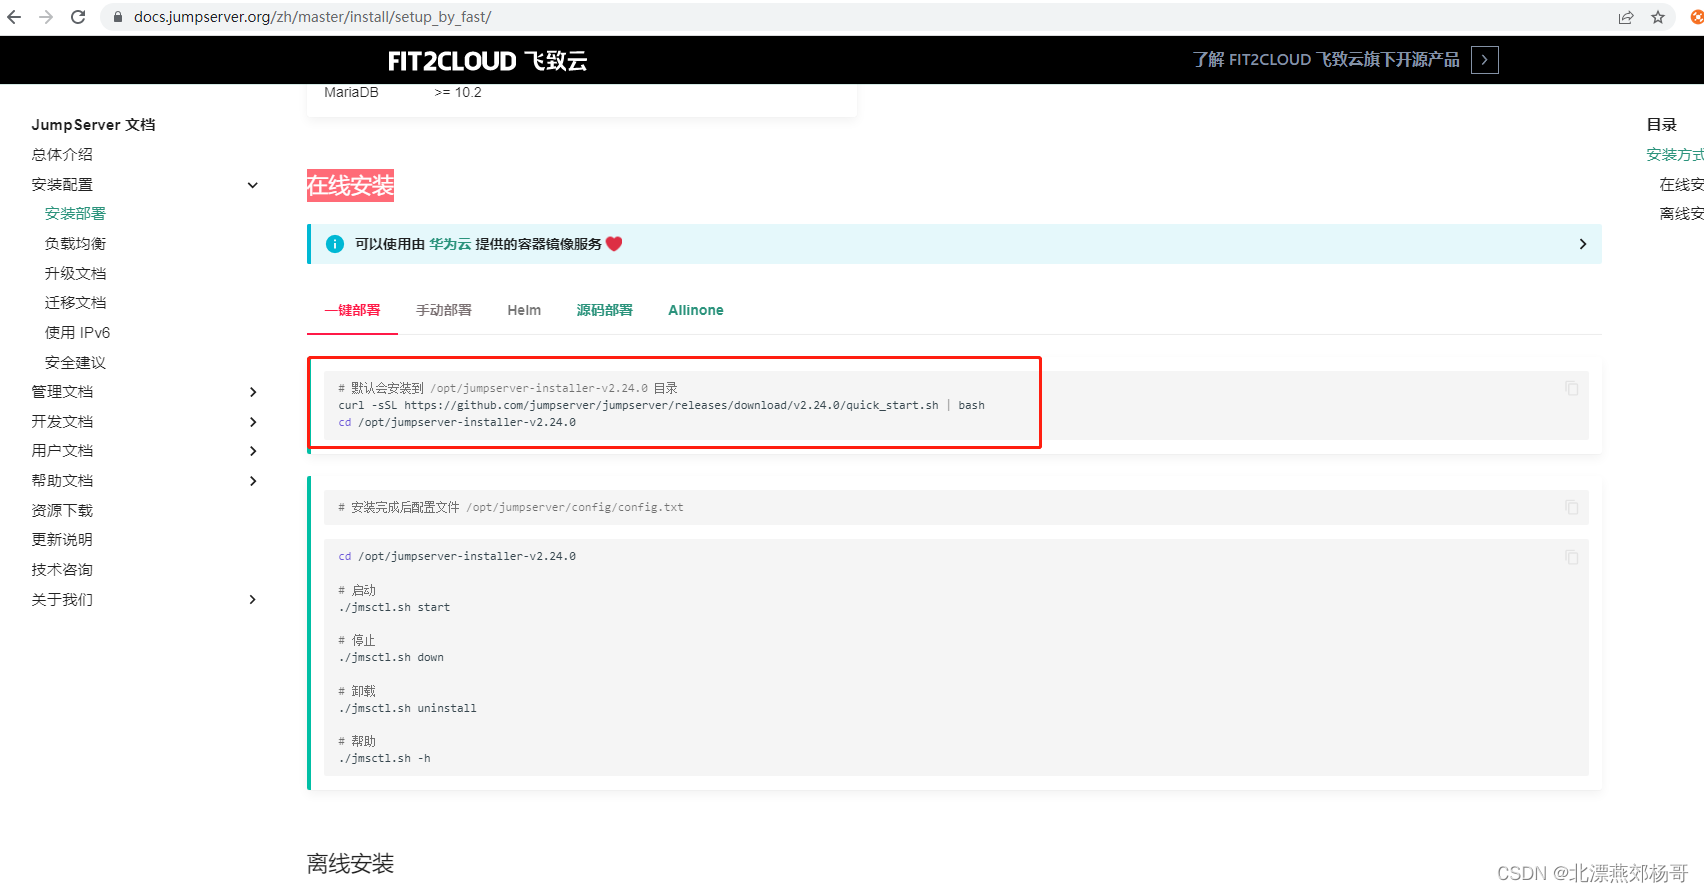
Task: Click the FIT2CLOUD 飞致云 logo
Action: tap(487, 61)
